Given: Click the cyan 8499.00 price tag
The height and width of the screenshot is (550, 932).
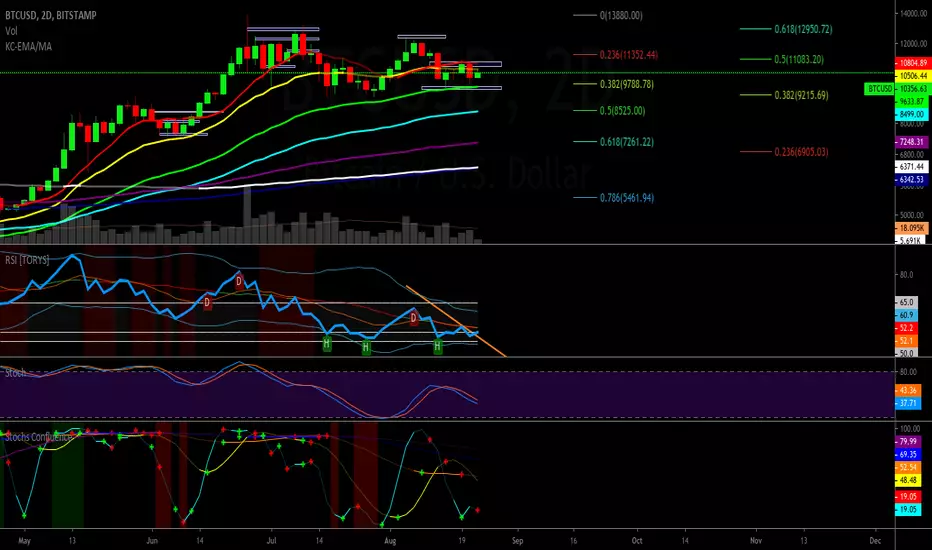Looking at the screenshot, I should pos(912,114).
